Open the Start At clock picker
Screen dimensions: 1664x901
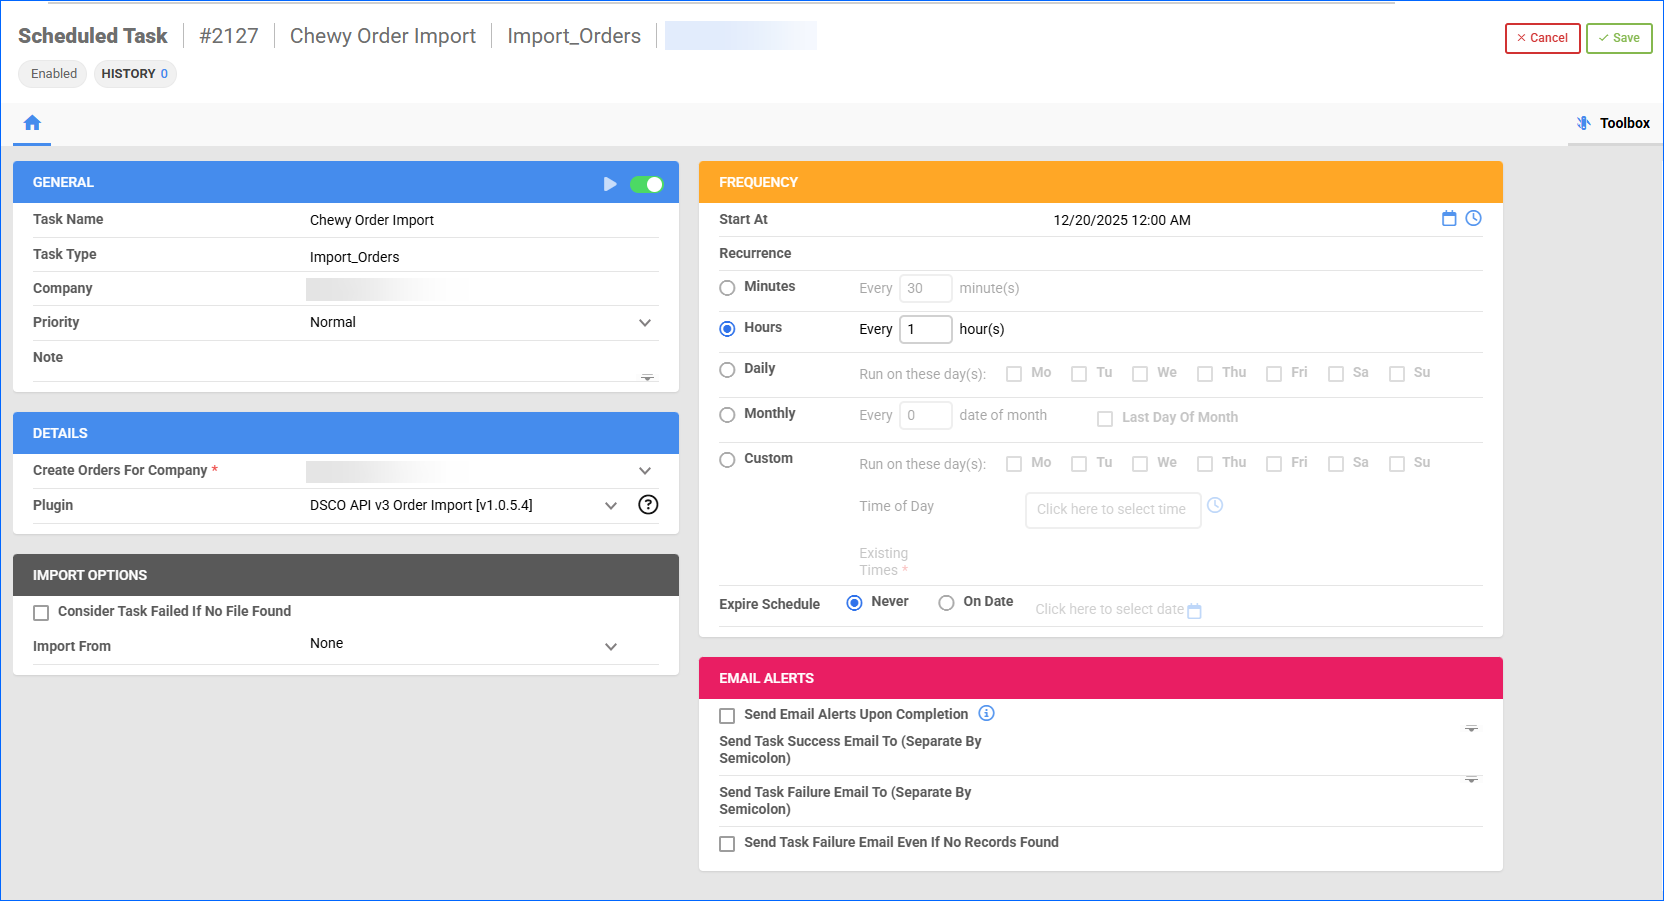point(1473,219)
